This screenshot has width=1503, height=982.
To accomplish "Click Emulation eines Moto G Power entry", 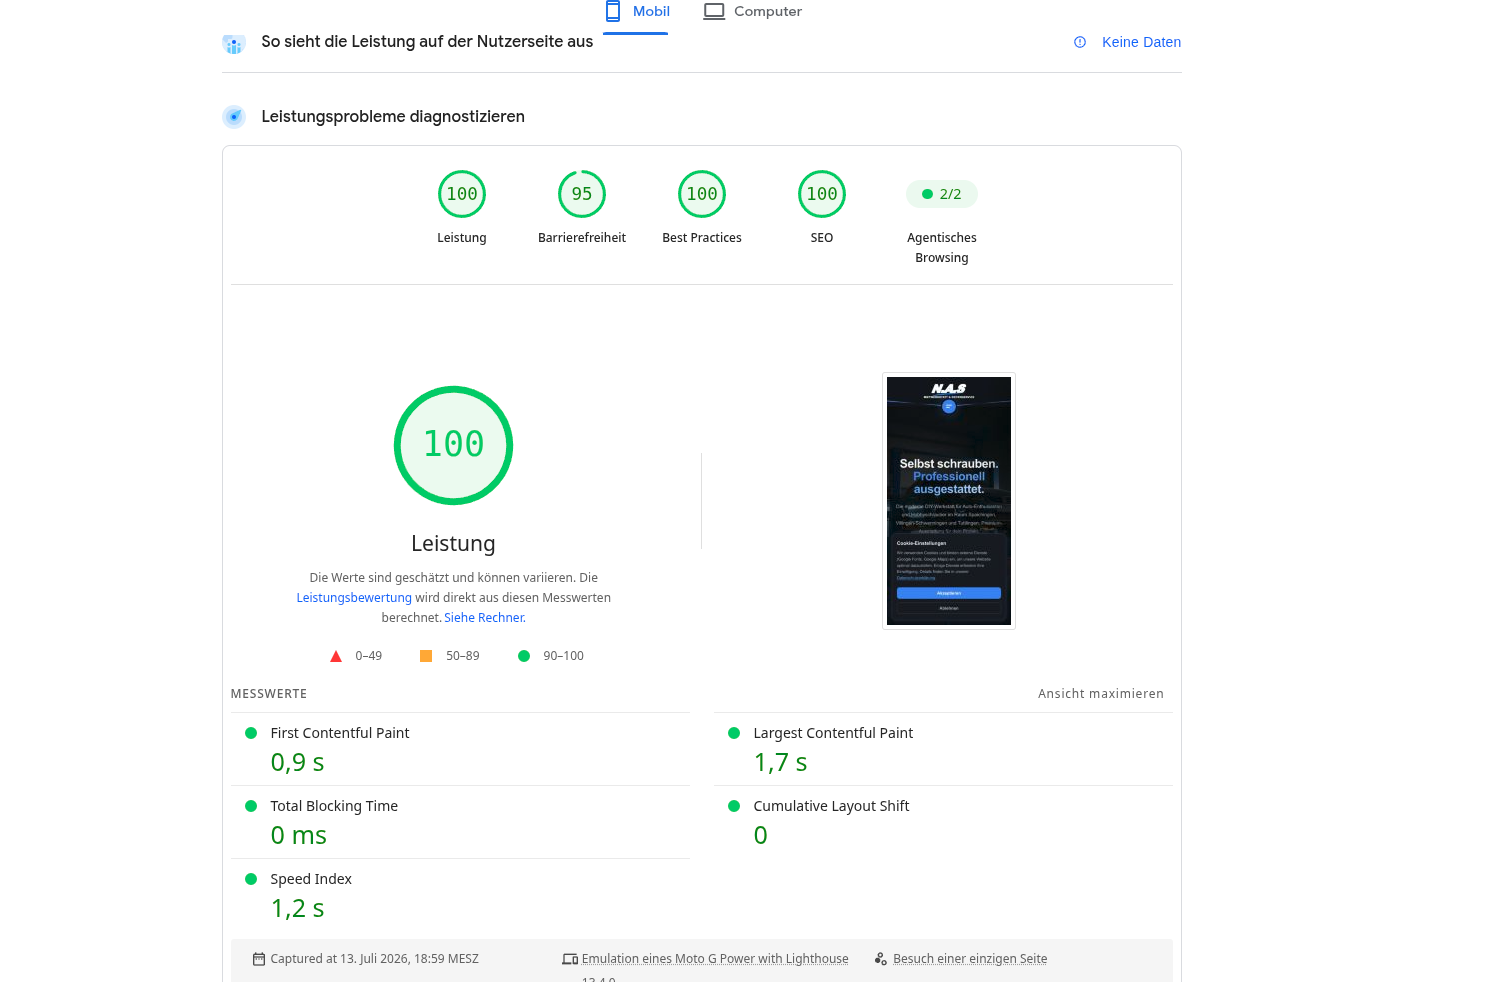I will 715,959.
